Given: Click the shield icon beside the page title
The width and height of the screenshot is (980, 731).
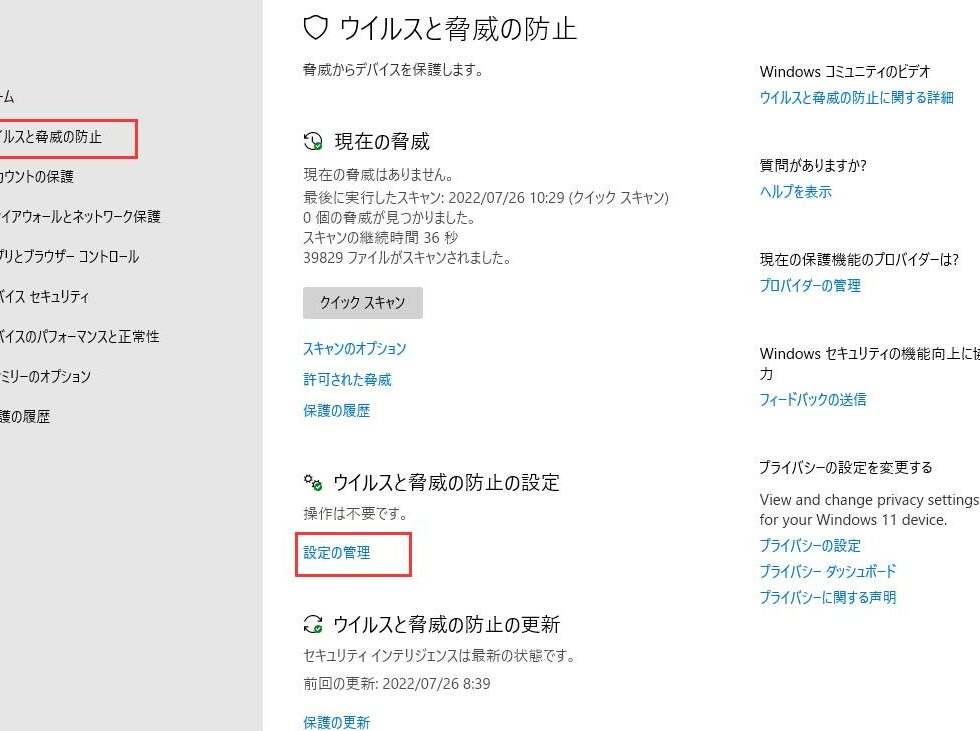Looking at the screenshot, I should pyautogui.click(x=315, y=28).
